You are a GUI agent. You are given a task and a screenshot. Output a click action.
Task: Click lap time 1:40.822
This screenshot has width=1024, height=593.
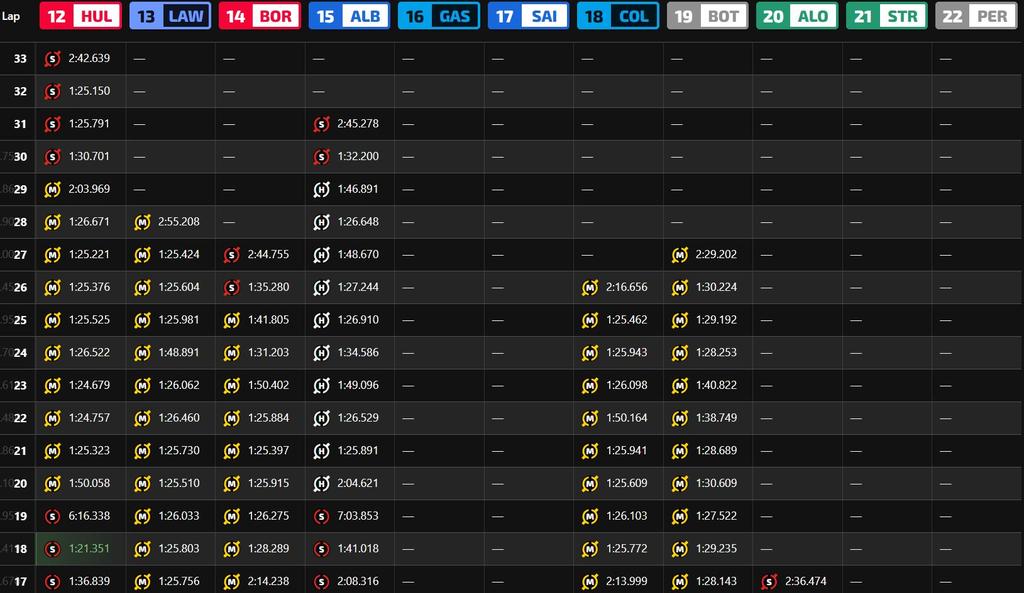[716, 385]
